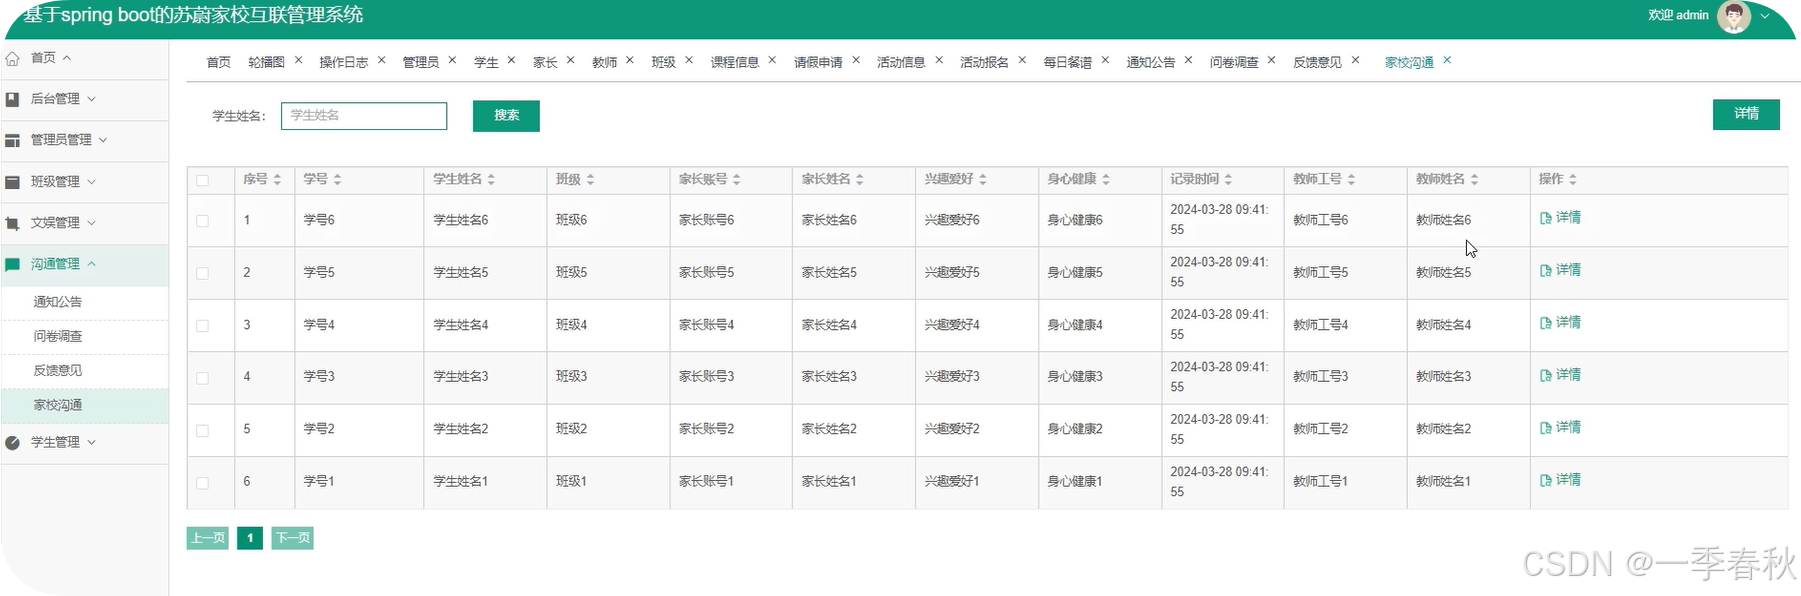1801x596 pixels.
Task: Sort by 教师姓名 column arrows
Action: (x=1474, y=179)
